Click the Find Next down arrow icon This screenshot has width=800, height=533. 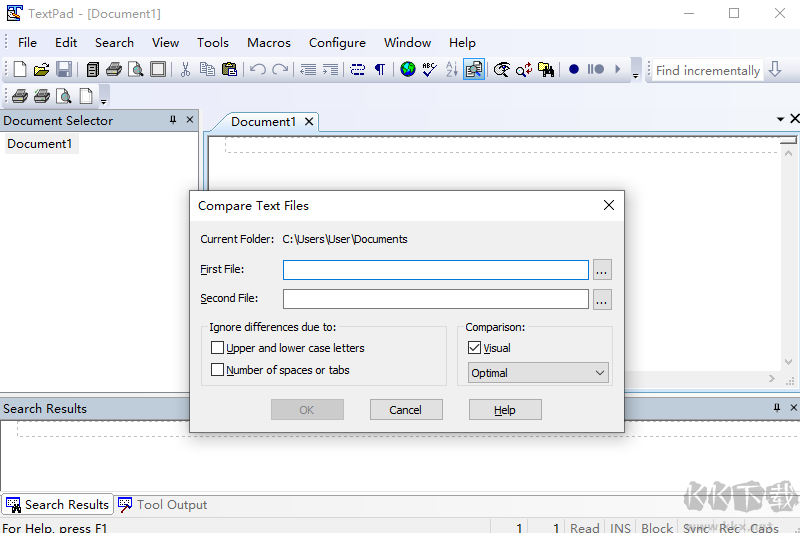pos(775,69)
